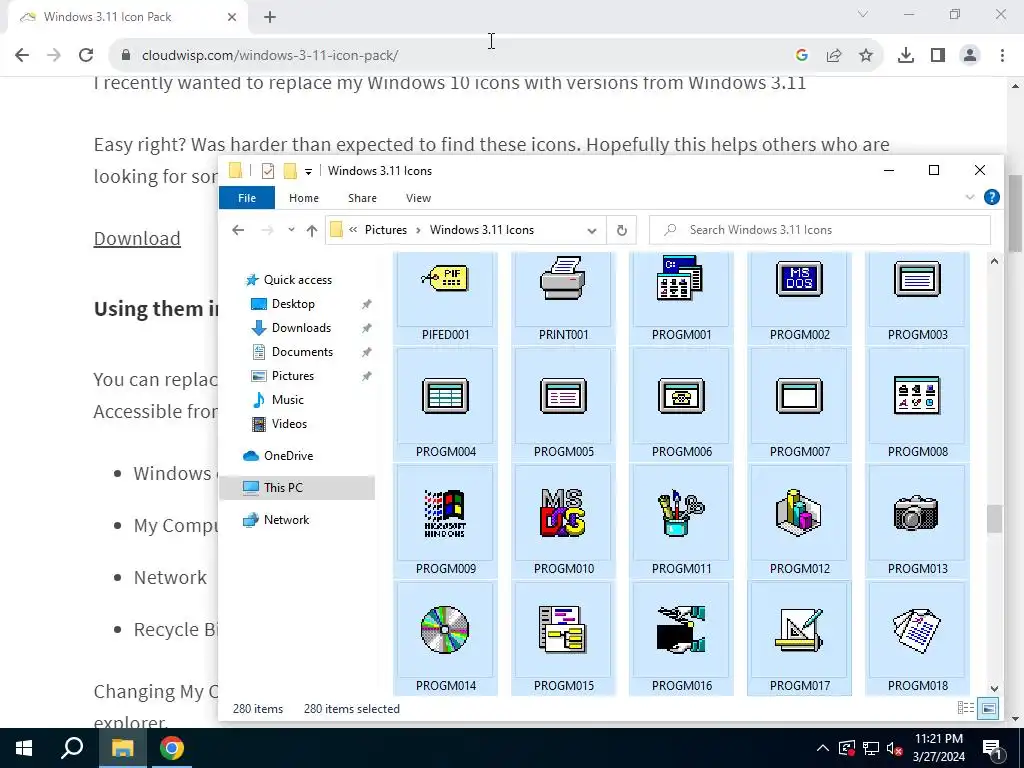Open Videos in navigation pane
The image size is (1024, 768).
point(289,424)
